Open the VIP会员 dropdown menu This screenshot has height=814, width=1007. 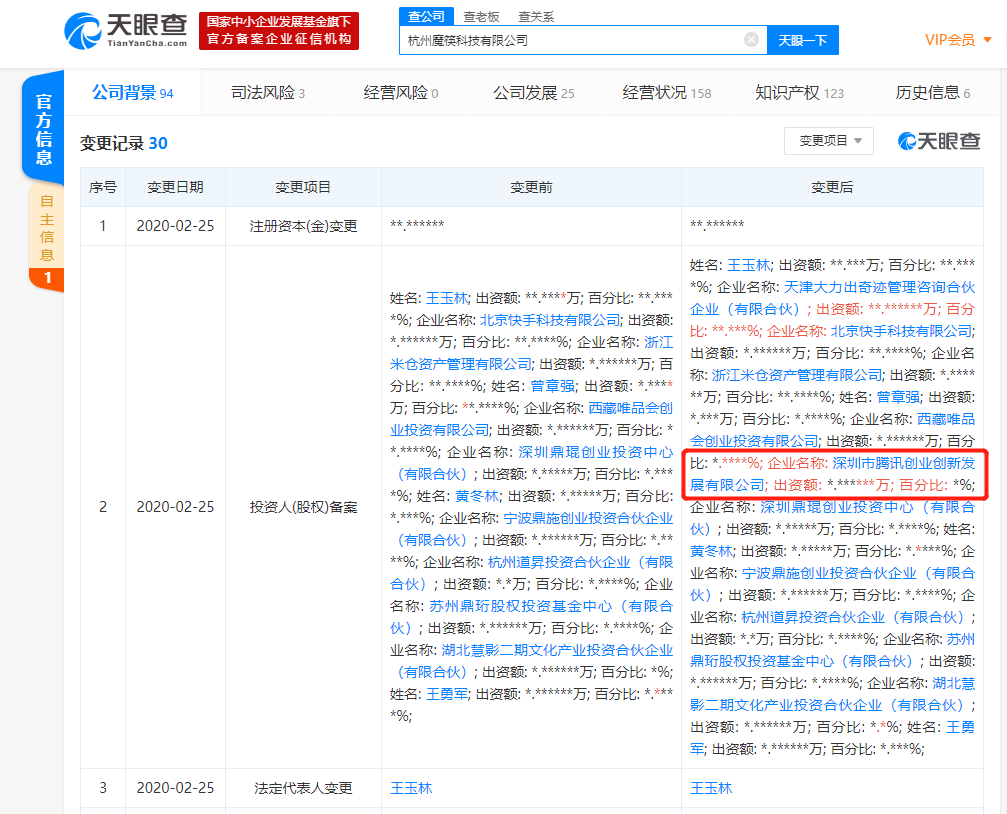coord(958,40)
